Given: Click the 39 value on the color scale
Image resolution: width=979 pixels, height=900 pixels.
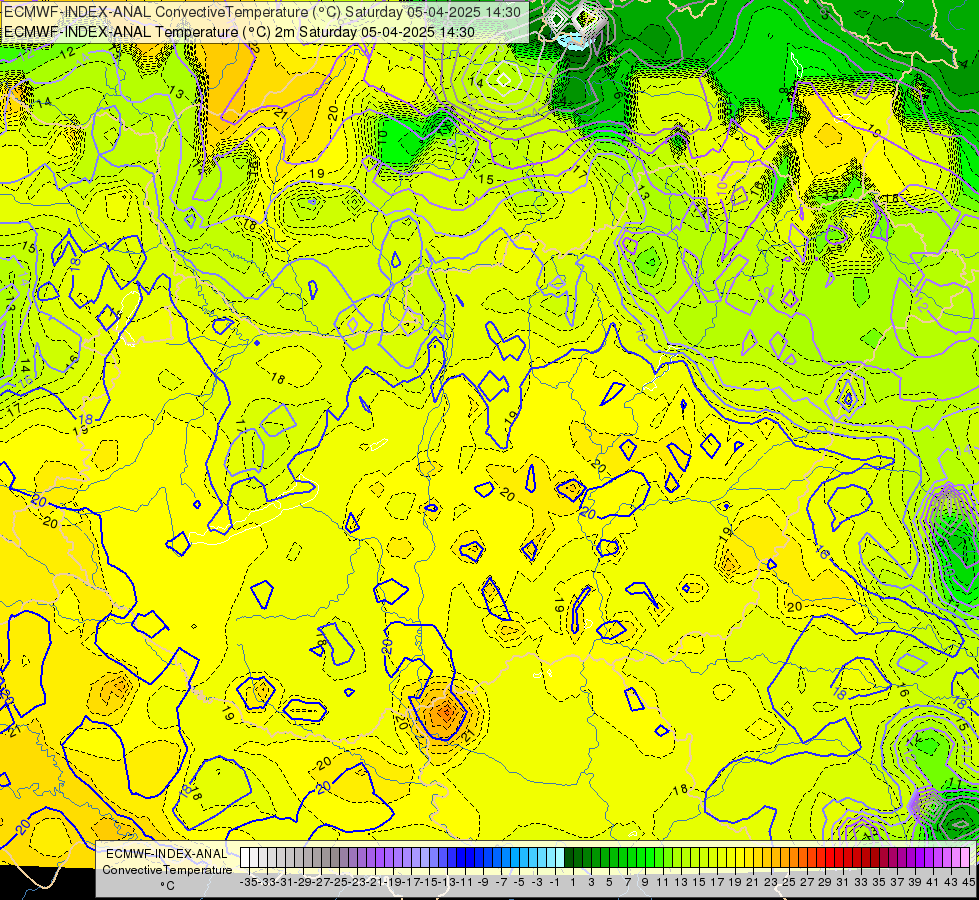Looking at the screenshot, I should [x=915, y=882].
